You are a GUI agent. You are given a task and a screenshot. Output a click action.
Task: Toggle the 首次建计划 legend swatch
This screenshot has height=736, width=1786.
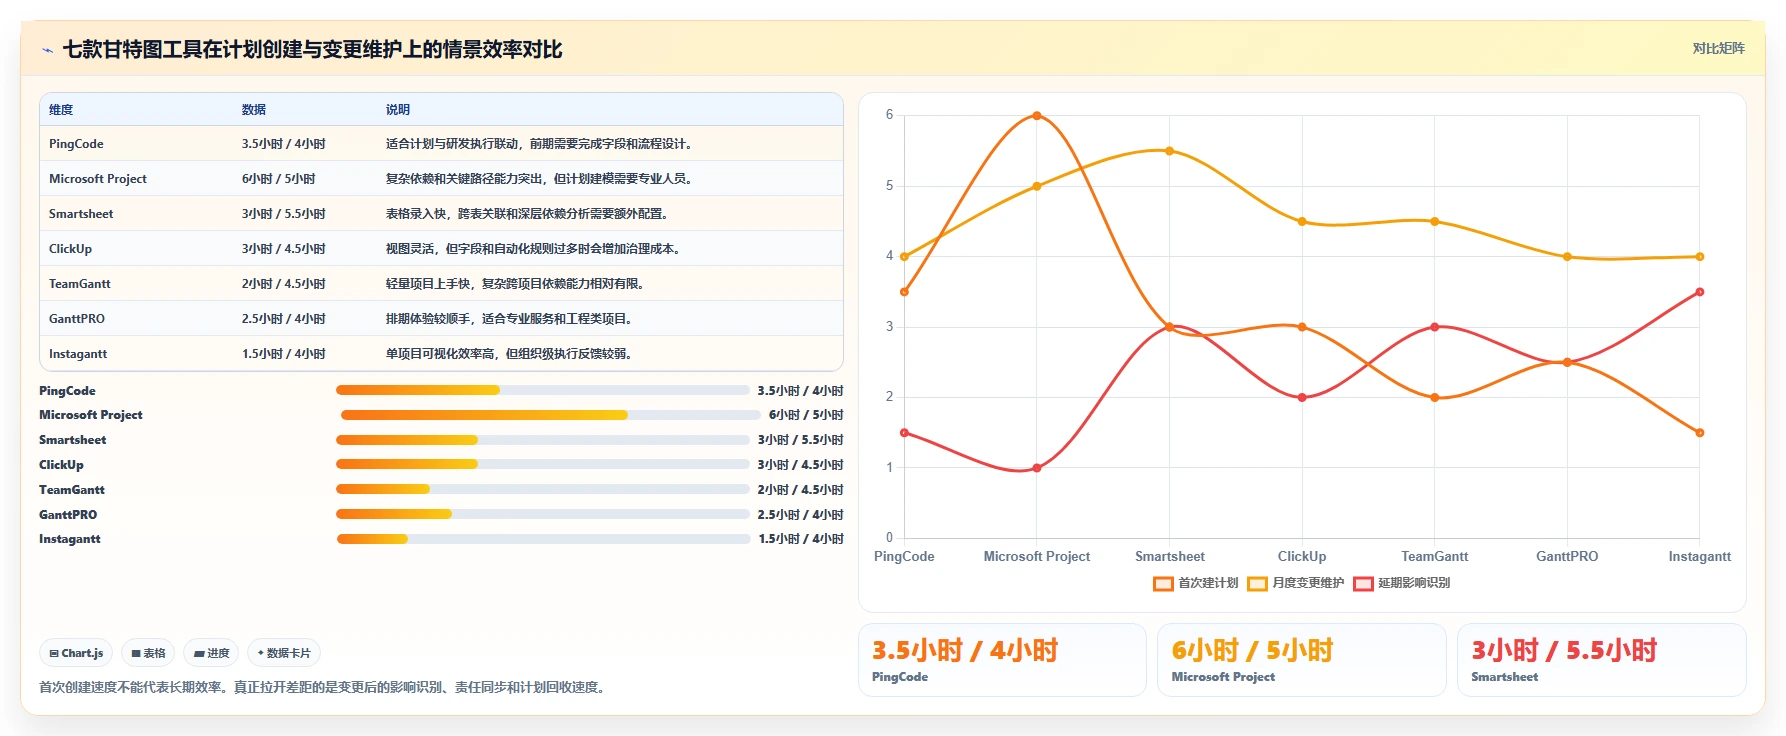[1163, 584]
